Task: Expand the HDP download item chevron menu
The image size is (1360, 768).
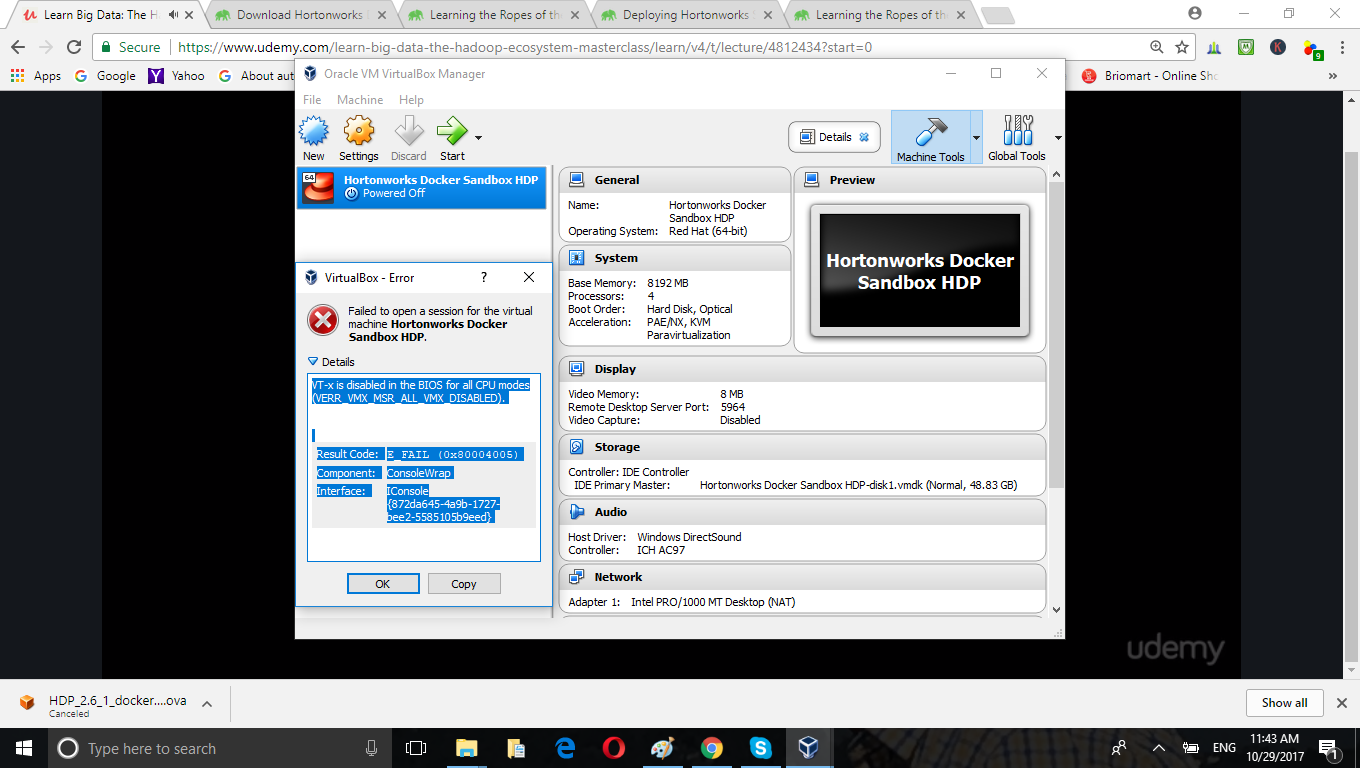Action: tap(207, 704)
